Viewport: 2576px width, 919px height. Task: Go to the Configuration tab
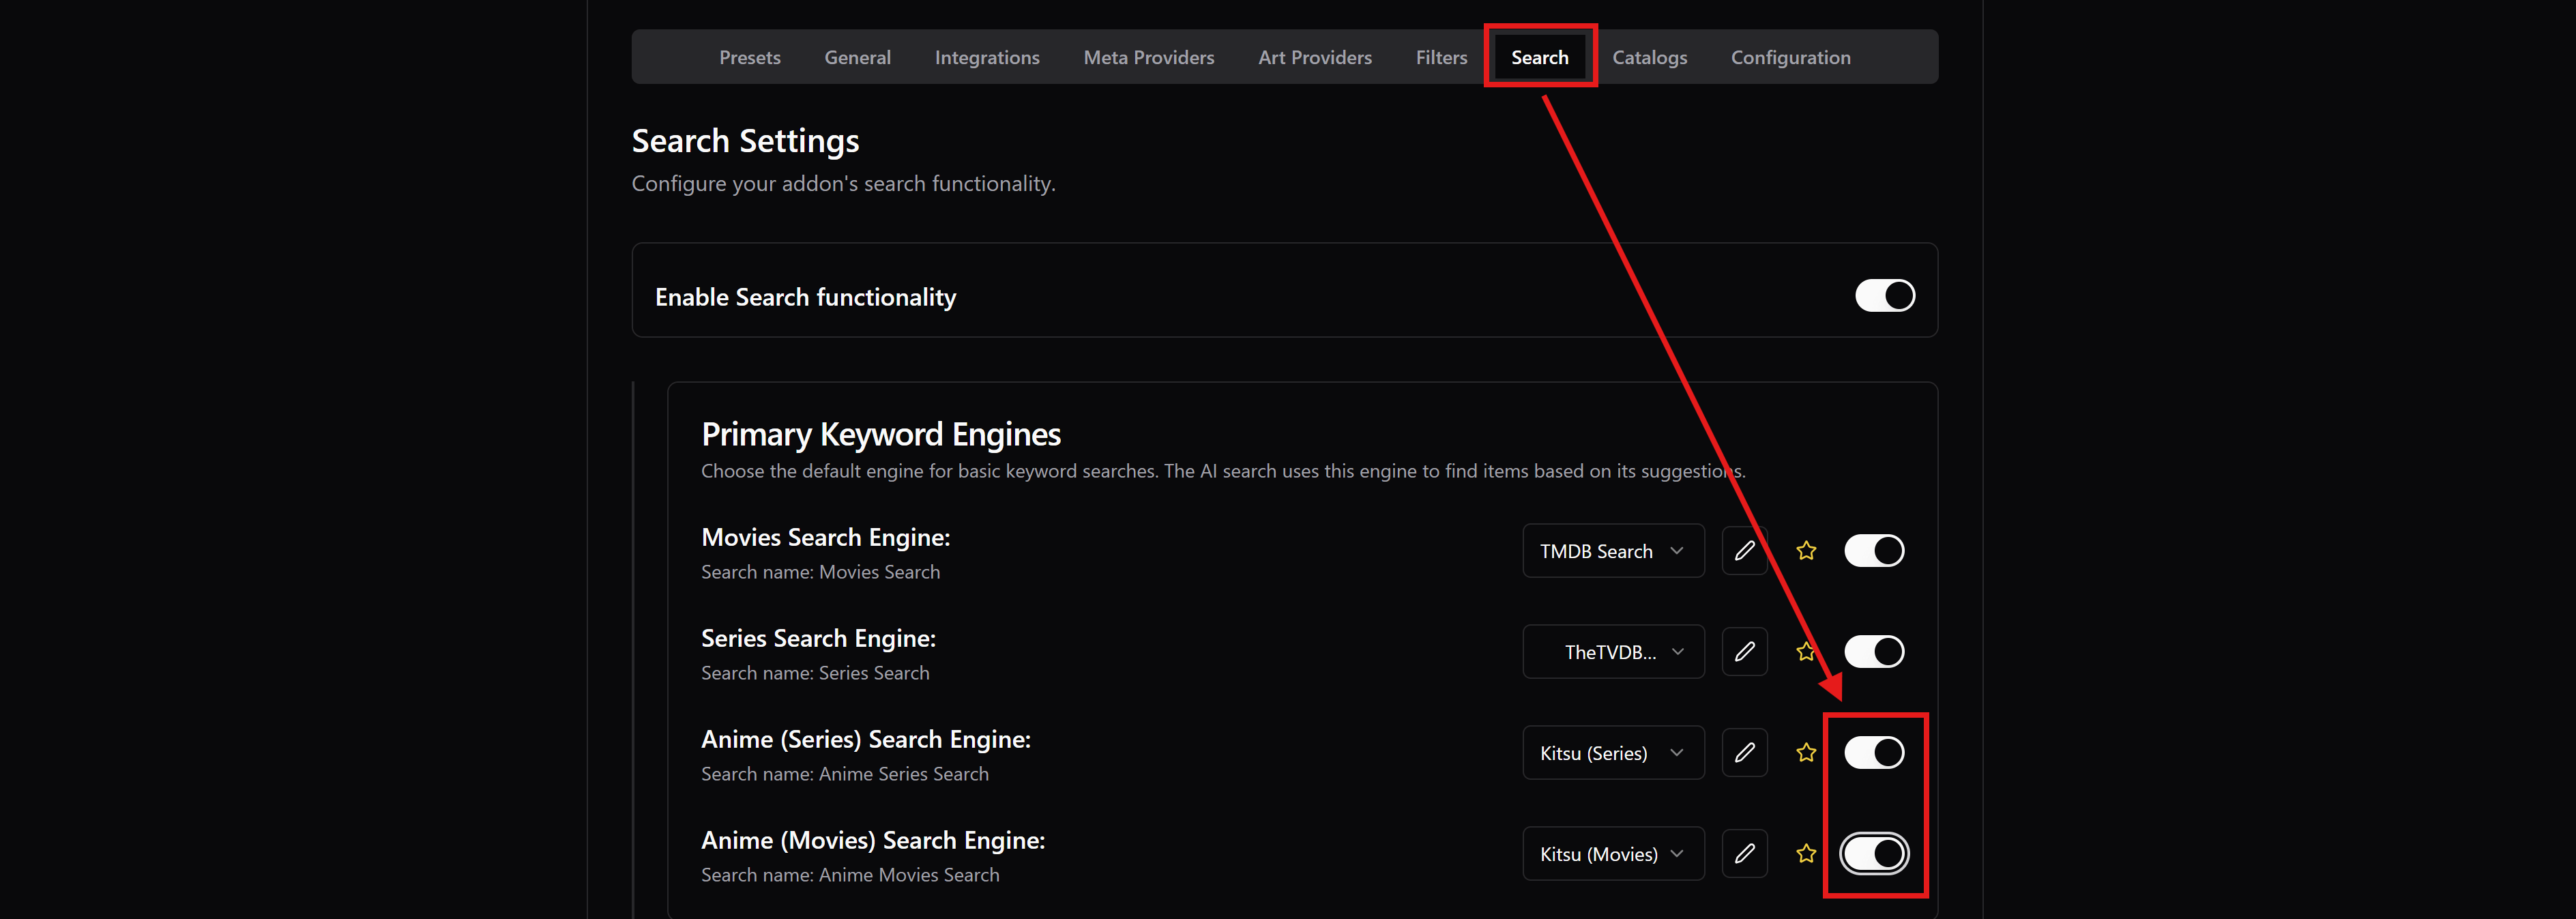(x=1791, y=58)
